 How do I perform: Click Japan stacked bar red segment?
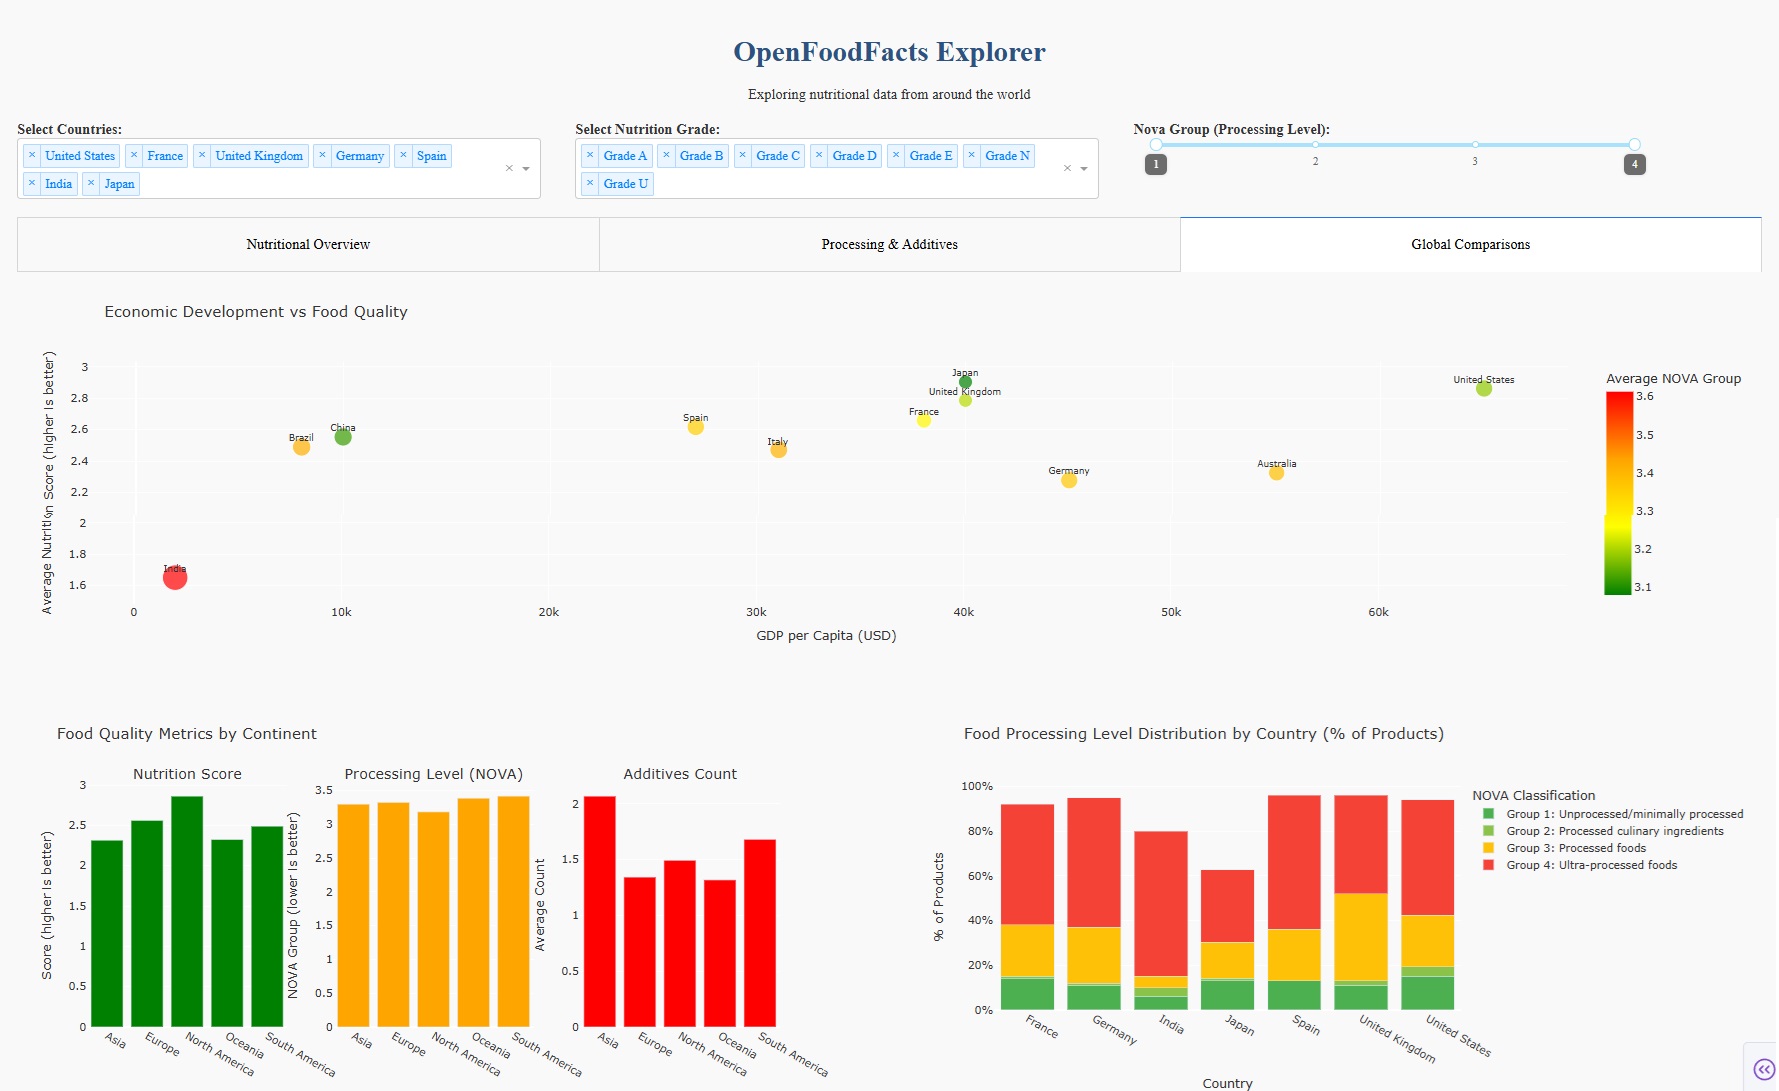point(1227,906)
